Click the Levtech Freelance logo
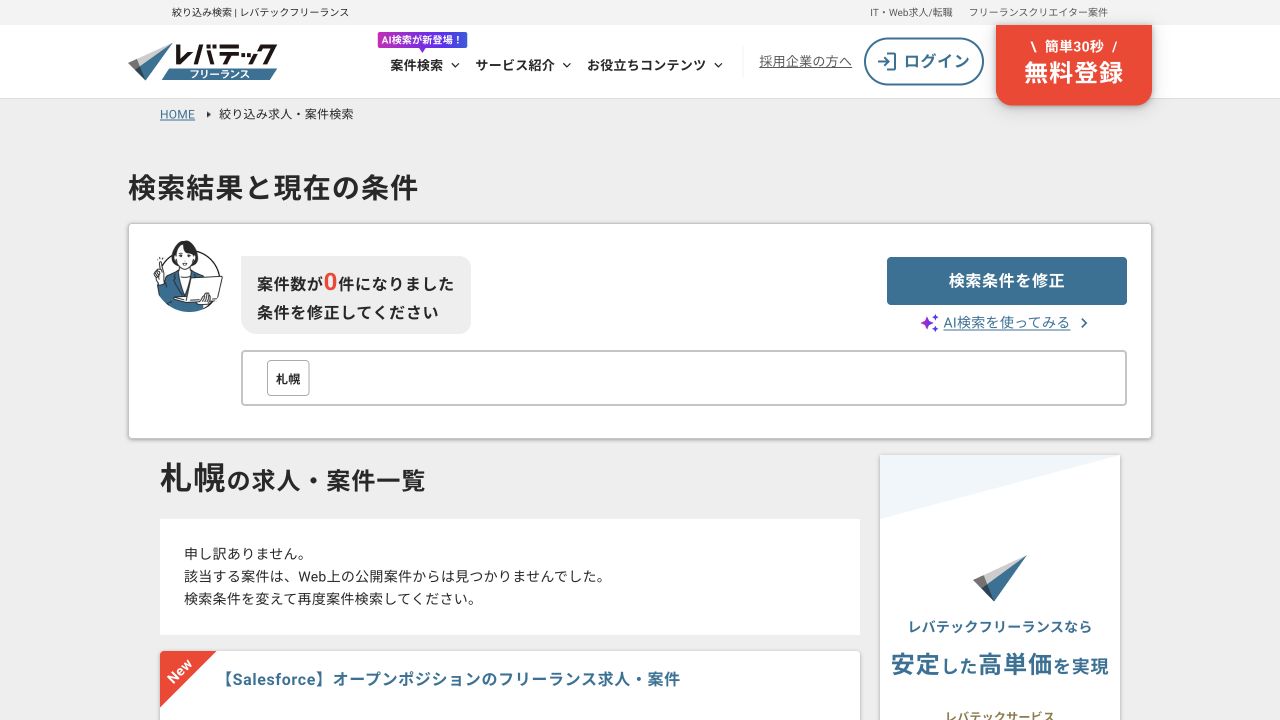 (x=203, y=62)
